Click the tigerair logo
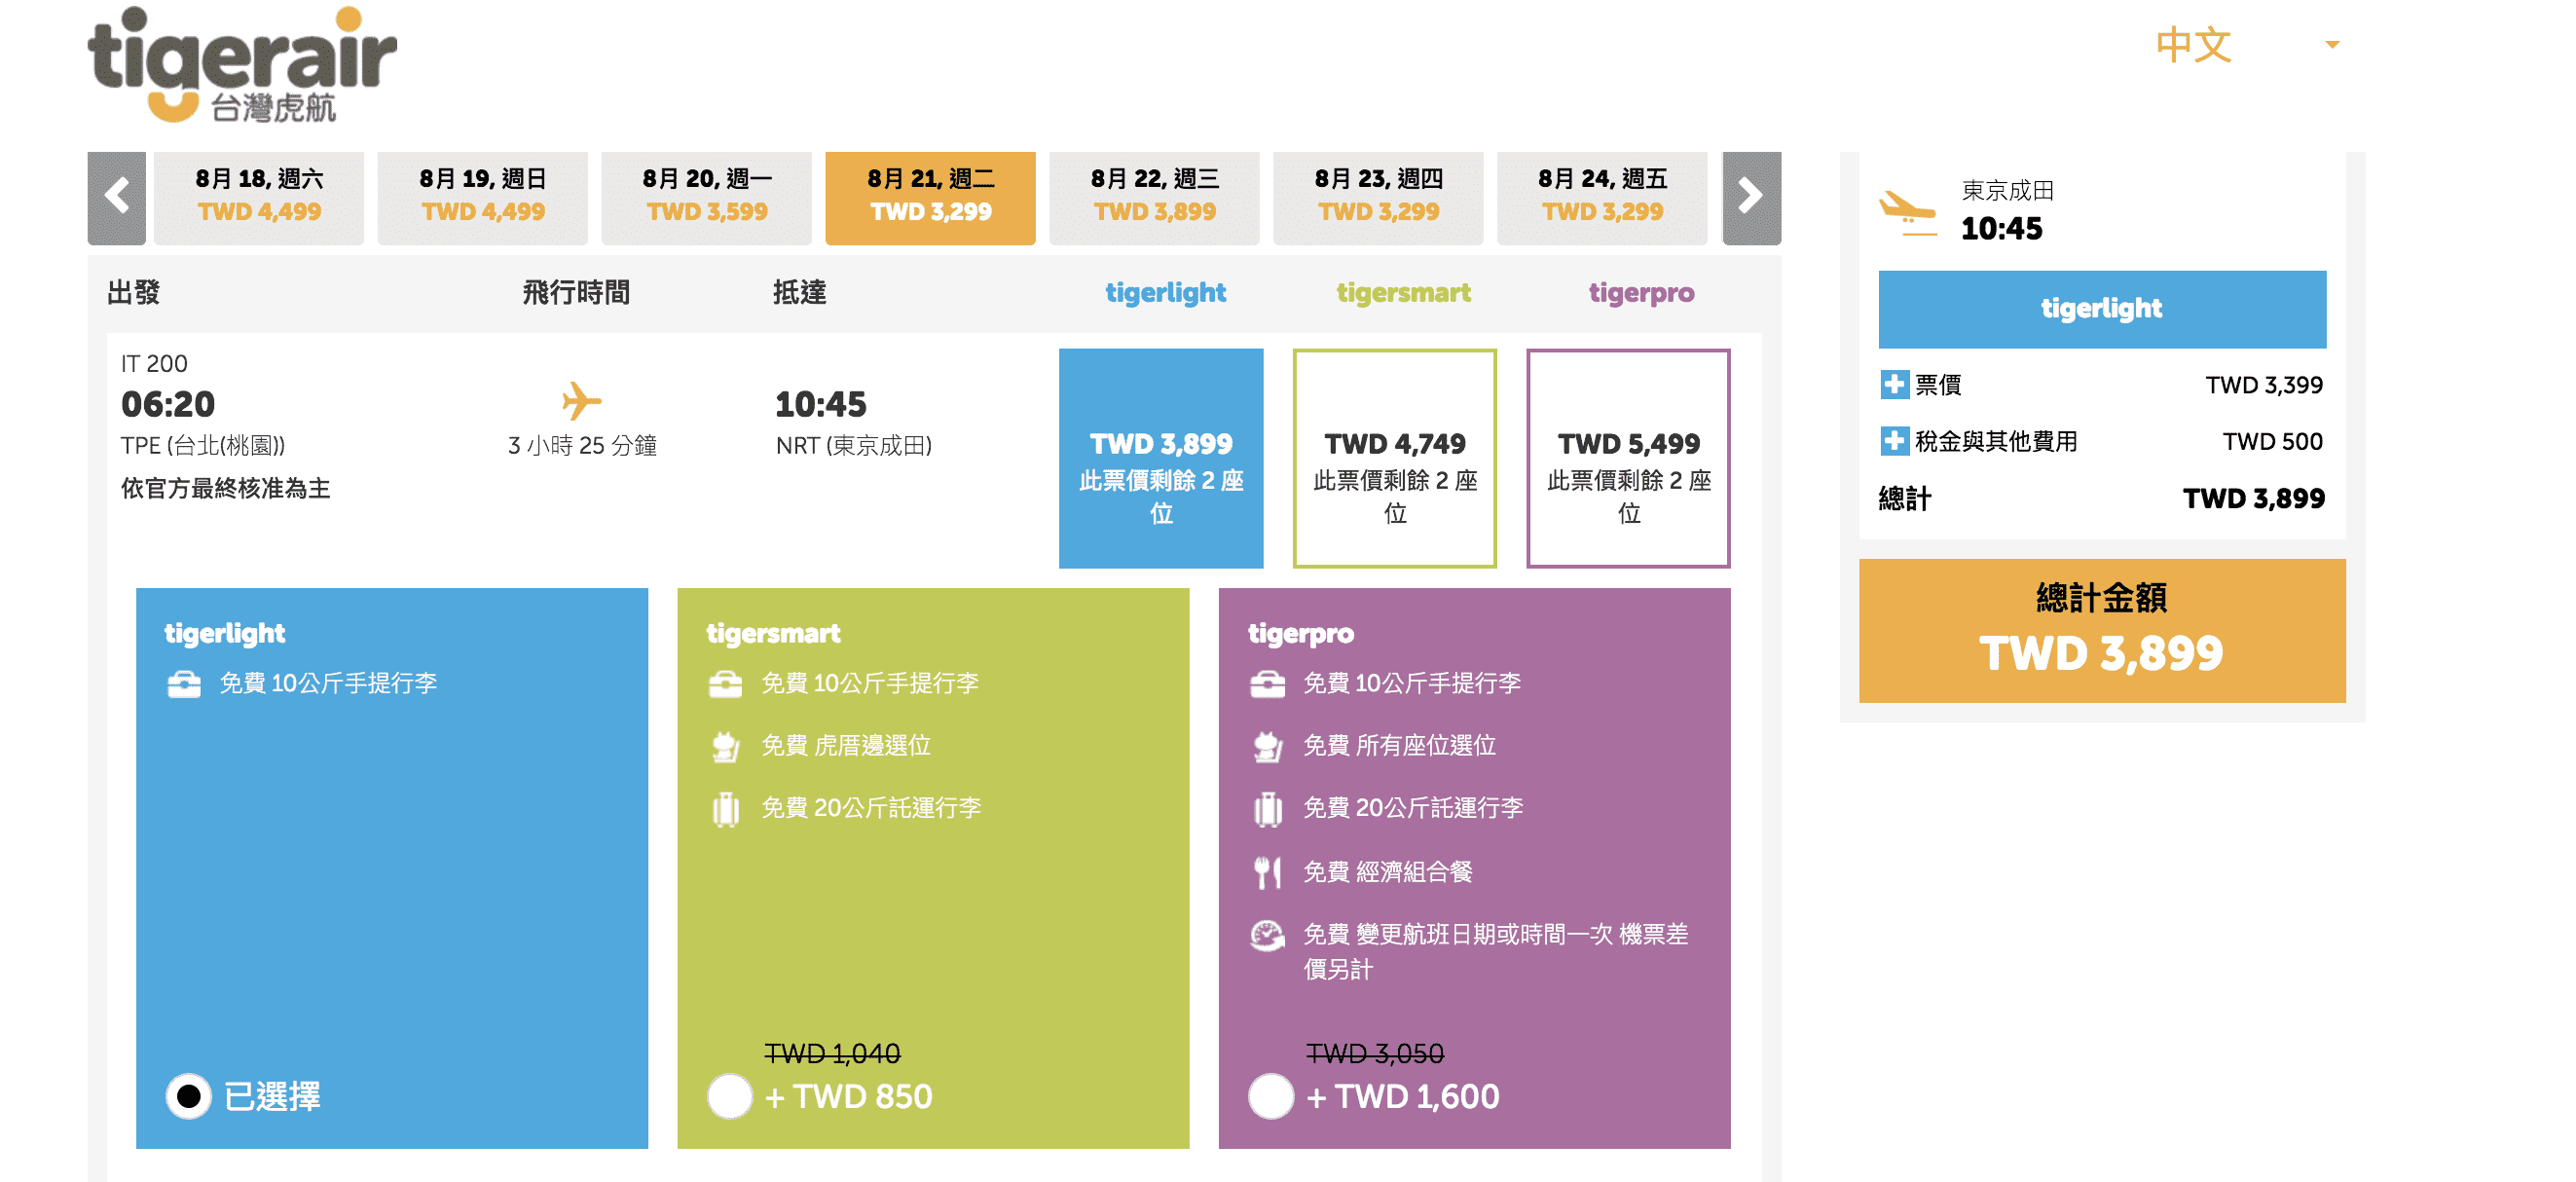Image resolution: width=2576 pixels, height=1182 pixels. [x=242, y=65]
